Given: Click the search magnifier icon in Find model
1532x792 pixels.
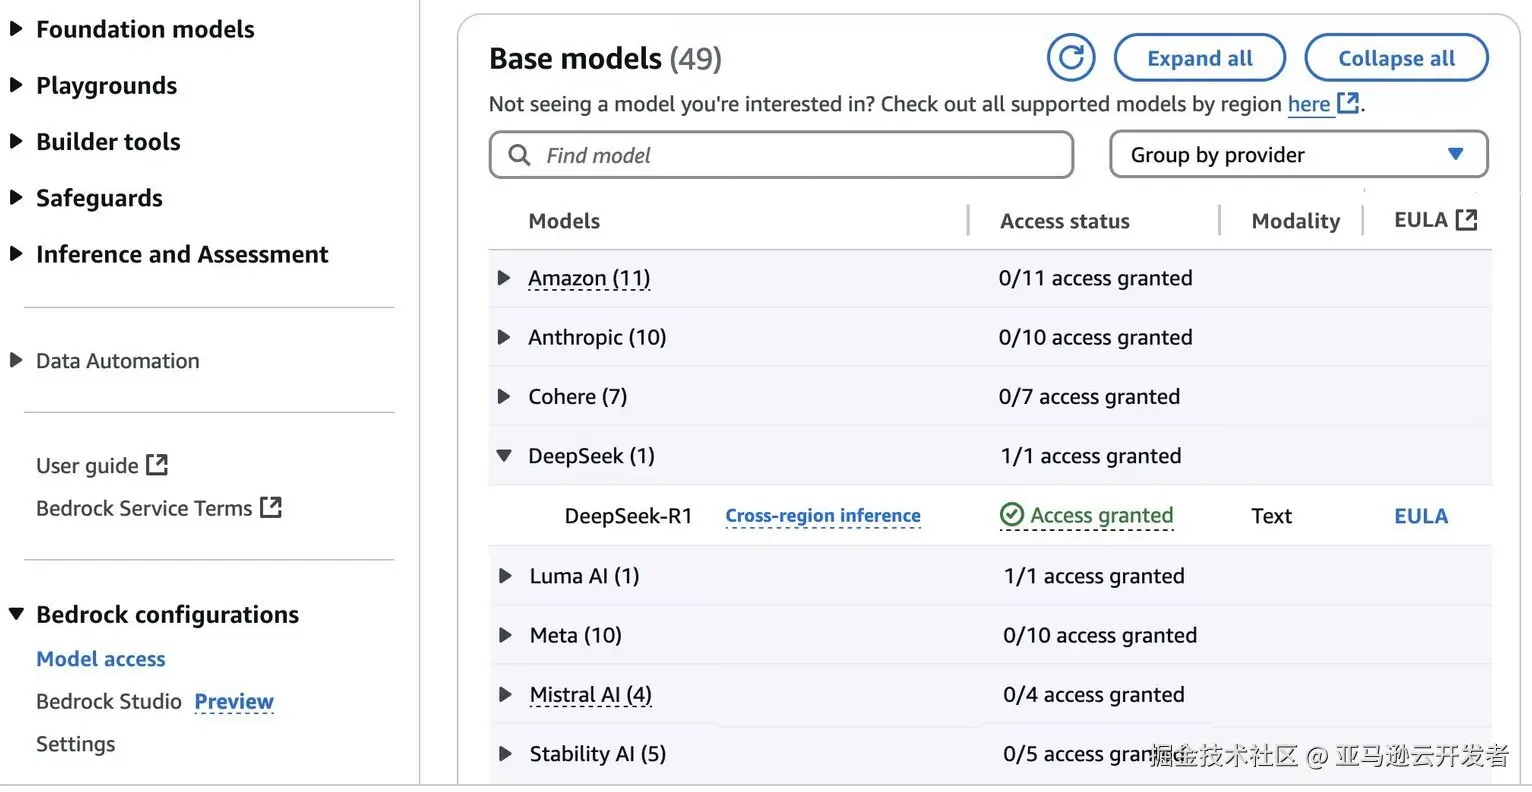Looking at the screenshot, I should tap(519, 155).
